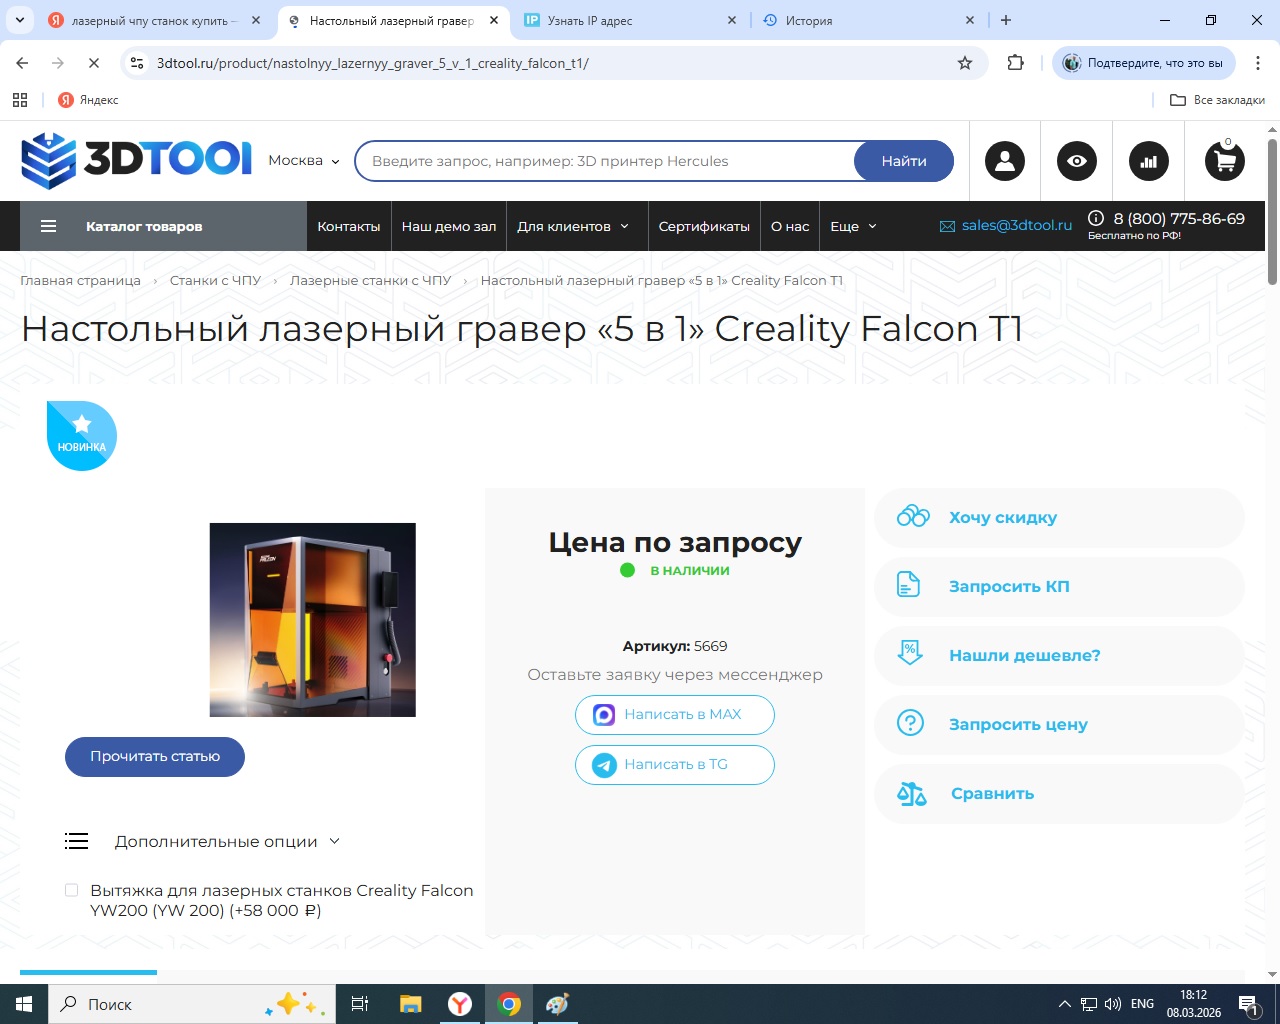Stop loading the page
Viewport: 1280px width, 1024px height.
click(x=93, y=63)
